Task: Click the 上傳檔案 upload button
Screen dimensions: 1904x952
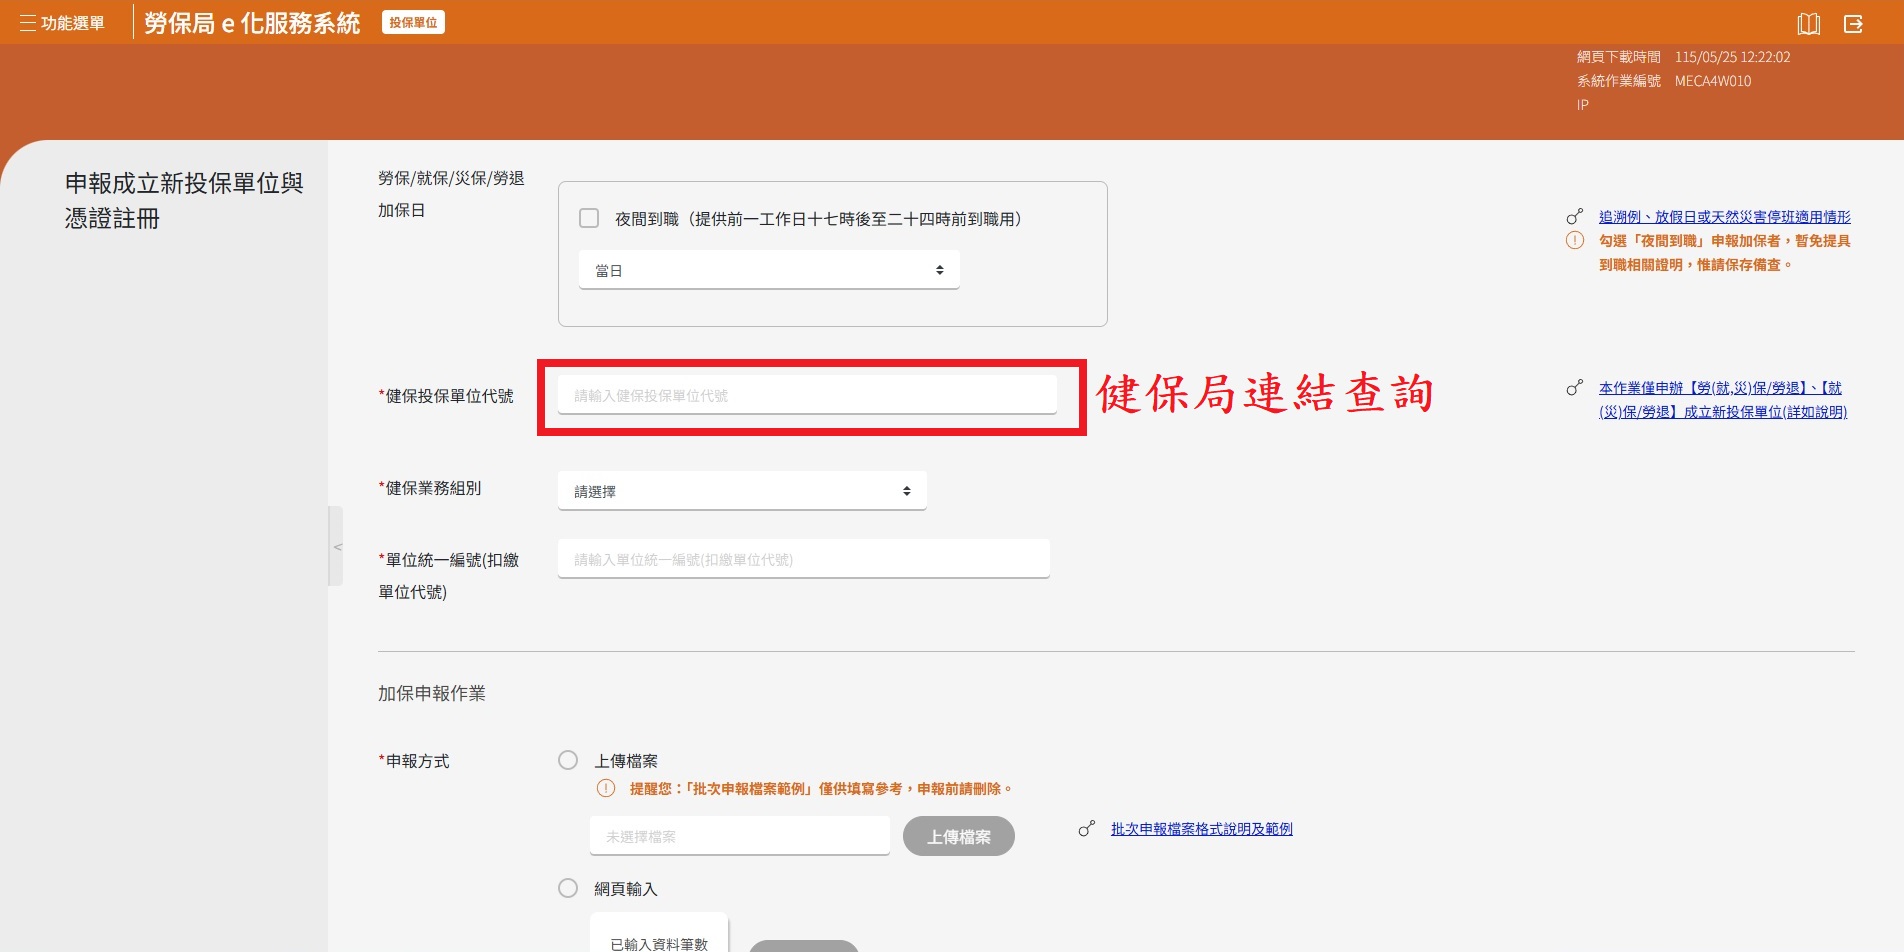Action: click(959, 836)
